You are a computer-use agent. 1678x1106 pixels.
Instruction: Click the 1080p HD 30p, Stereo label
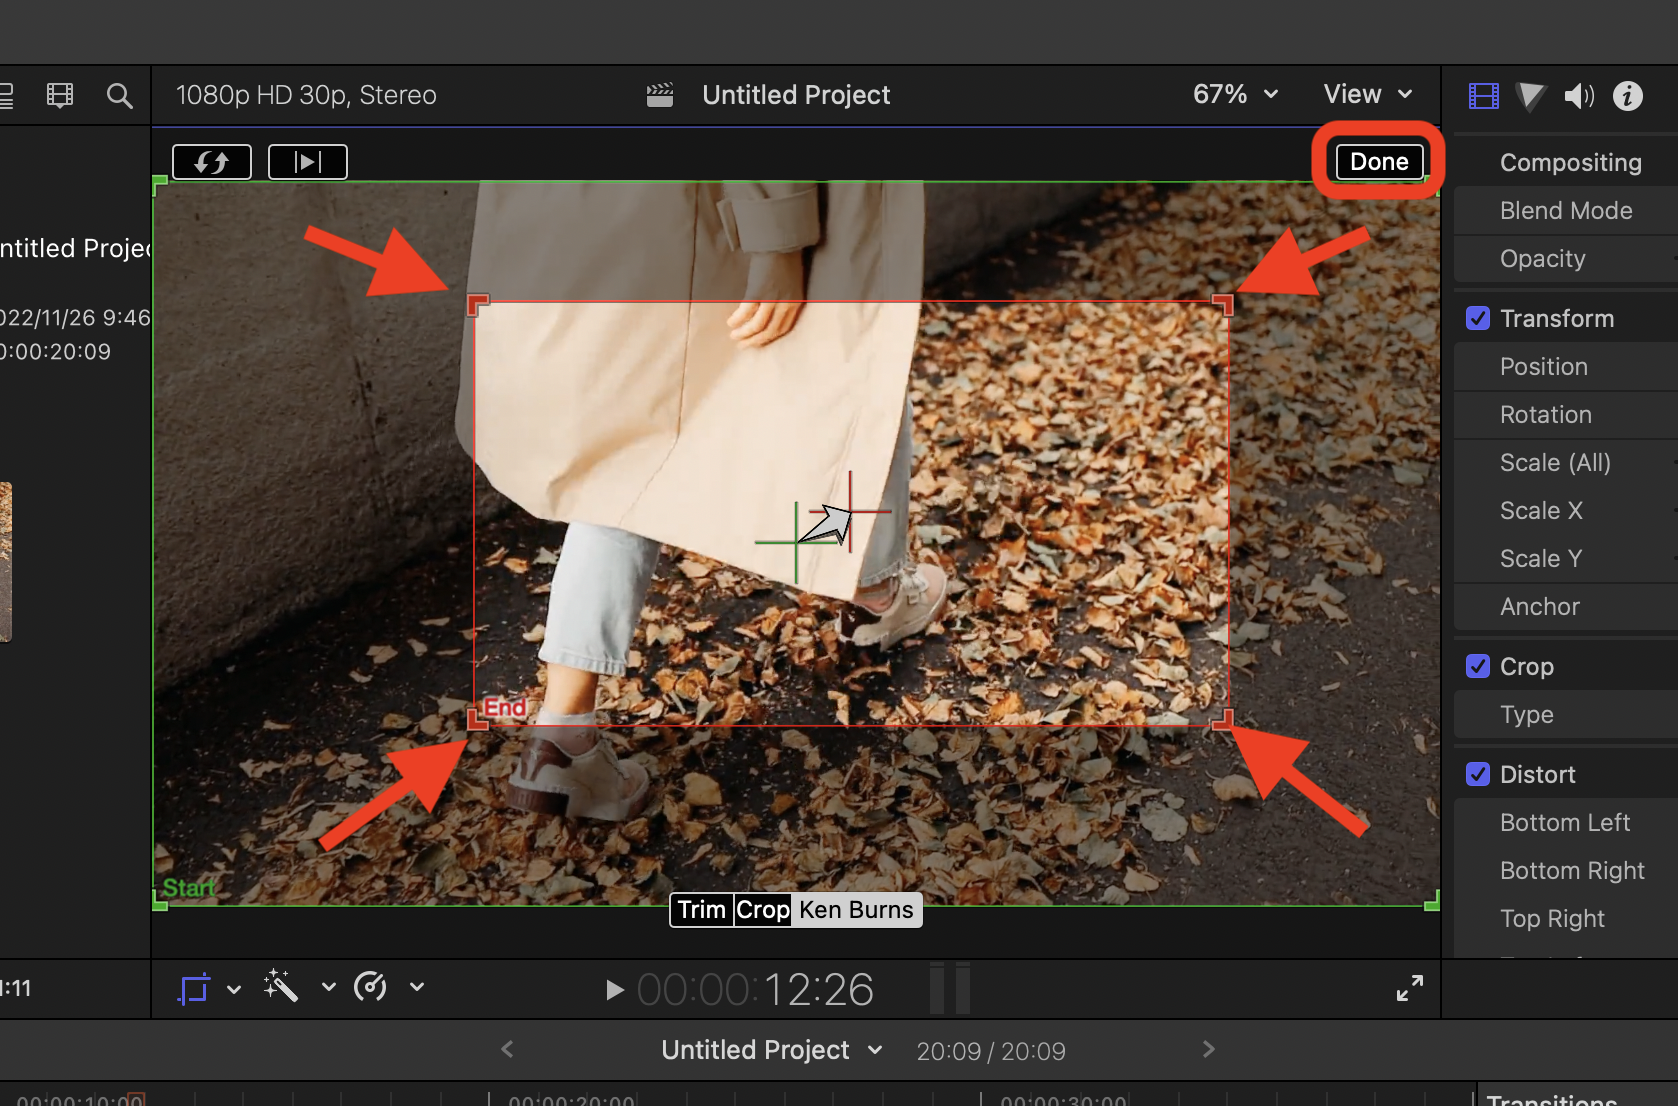(306, 95)
